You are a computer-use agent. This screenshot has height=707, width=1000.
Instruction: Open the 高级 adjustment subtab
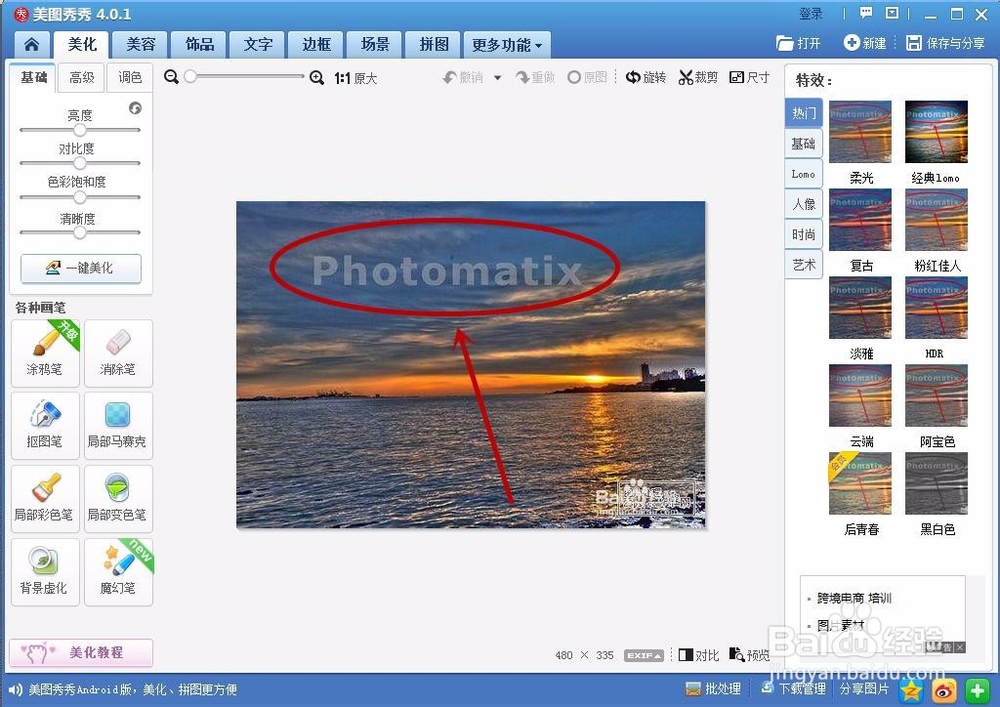(x=82, y=78)
